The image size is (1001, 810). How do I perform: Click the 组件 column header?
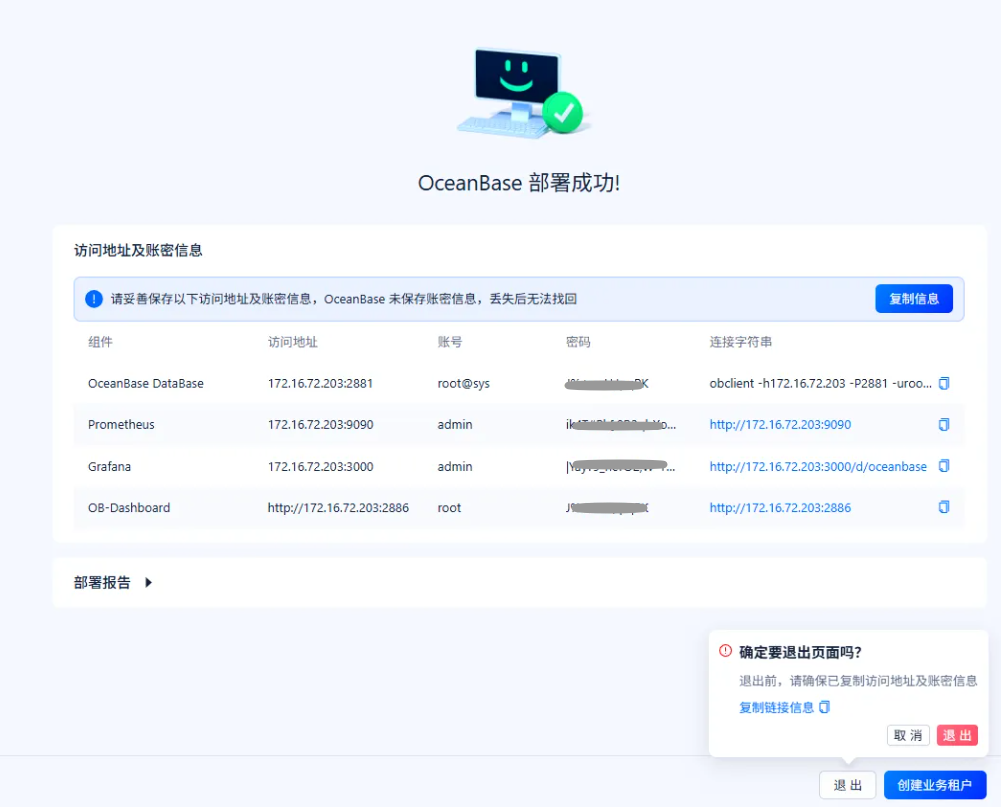(100, 342)
